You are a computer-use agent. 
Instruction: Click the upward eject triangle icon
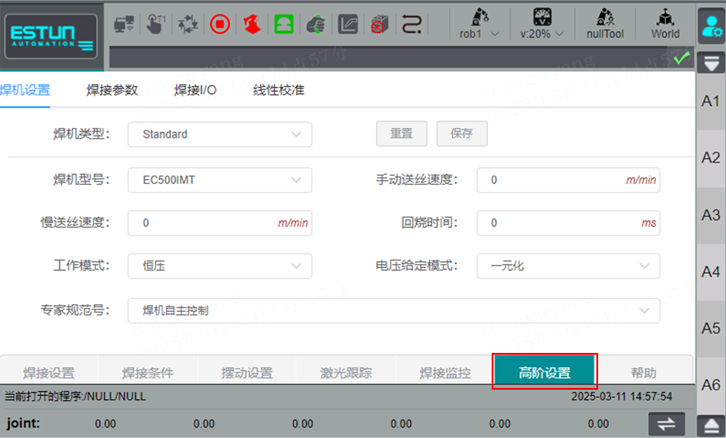pyautogui.click(x=711, y=425)
